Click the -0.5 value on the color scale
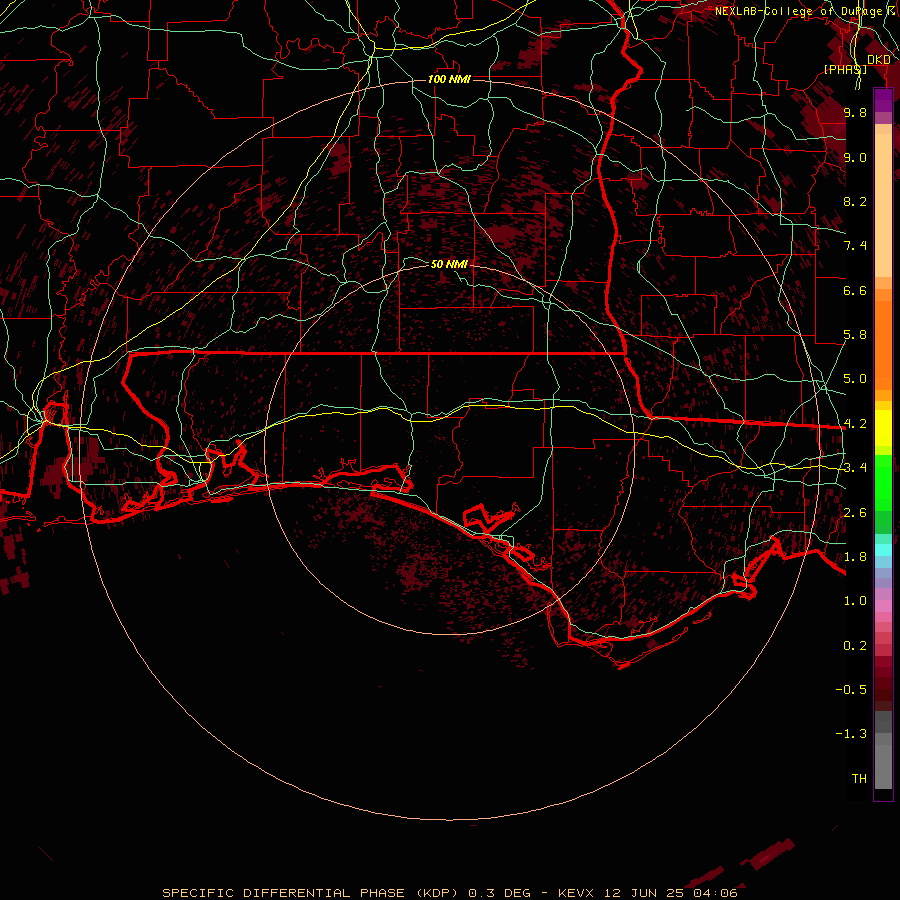 coord(851,690)
